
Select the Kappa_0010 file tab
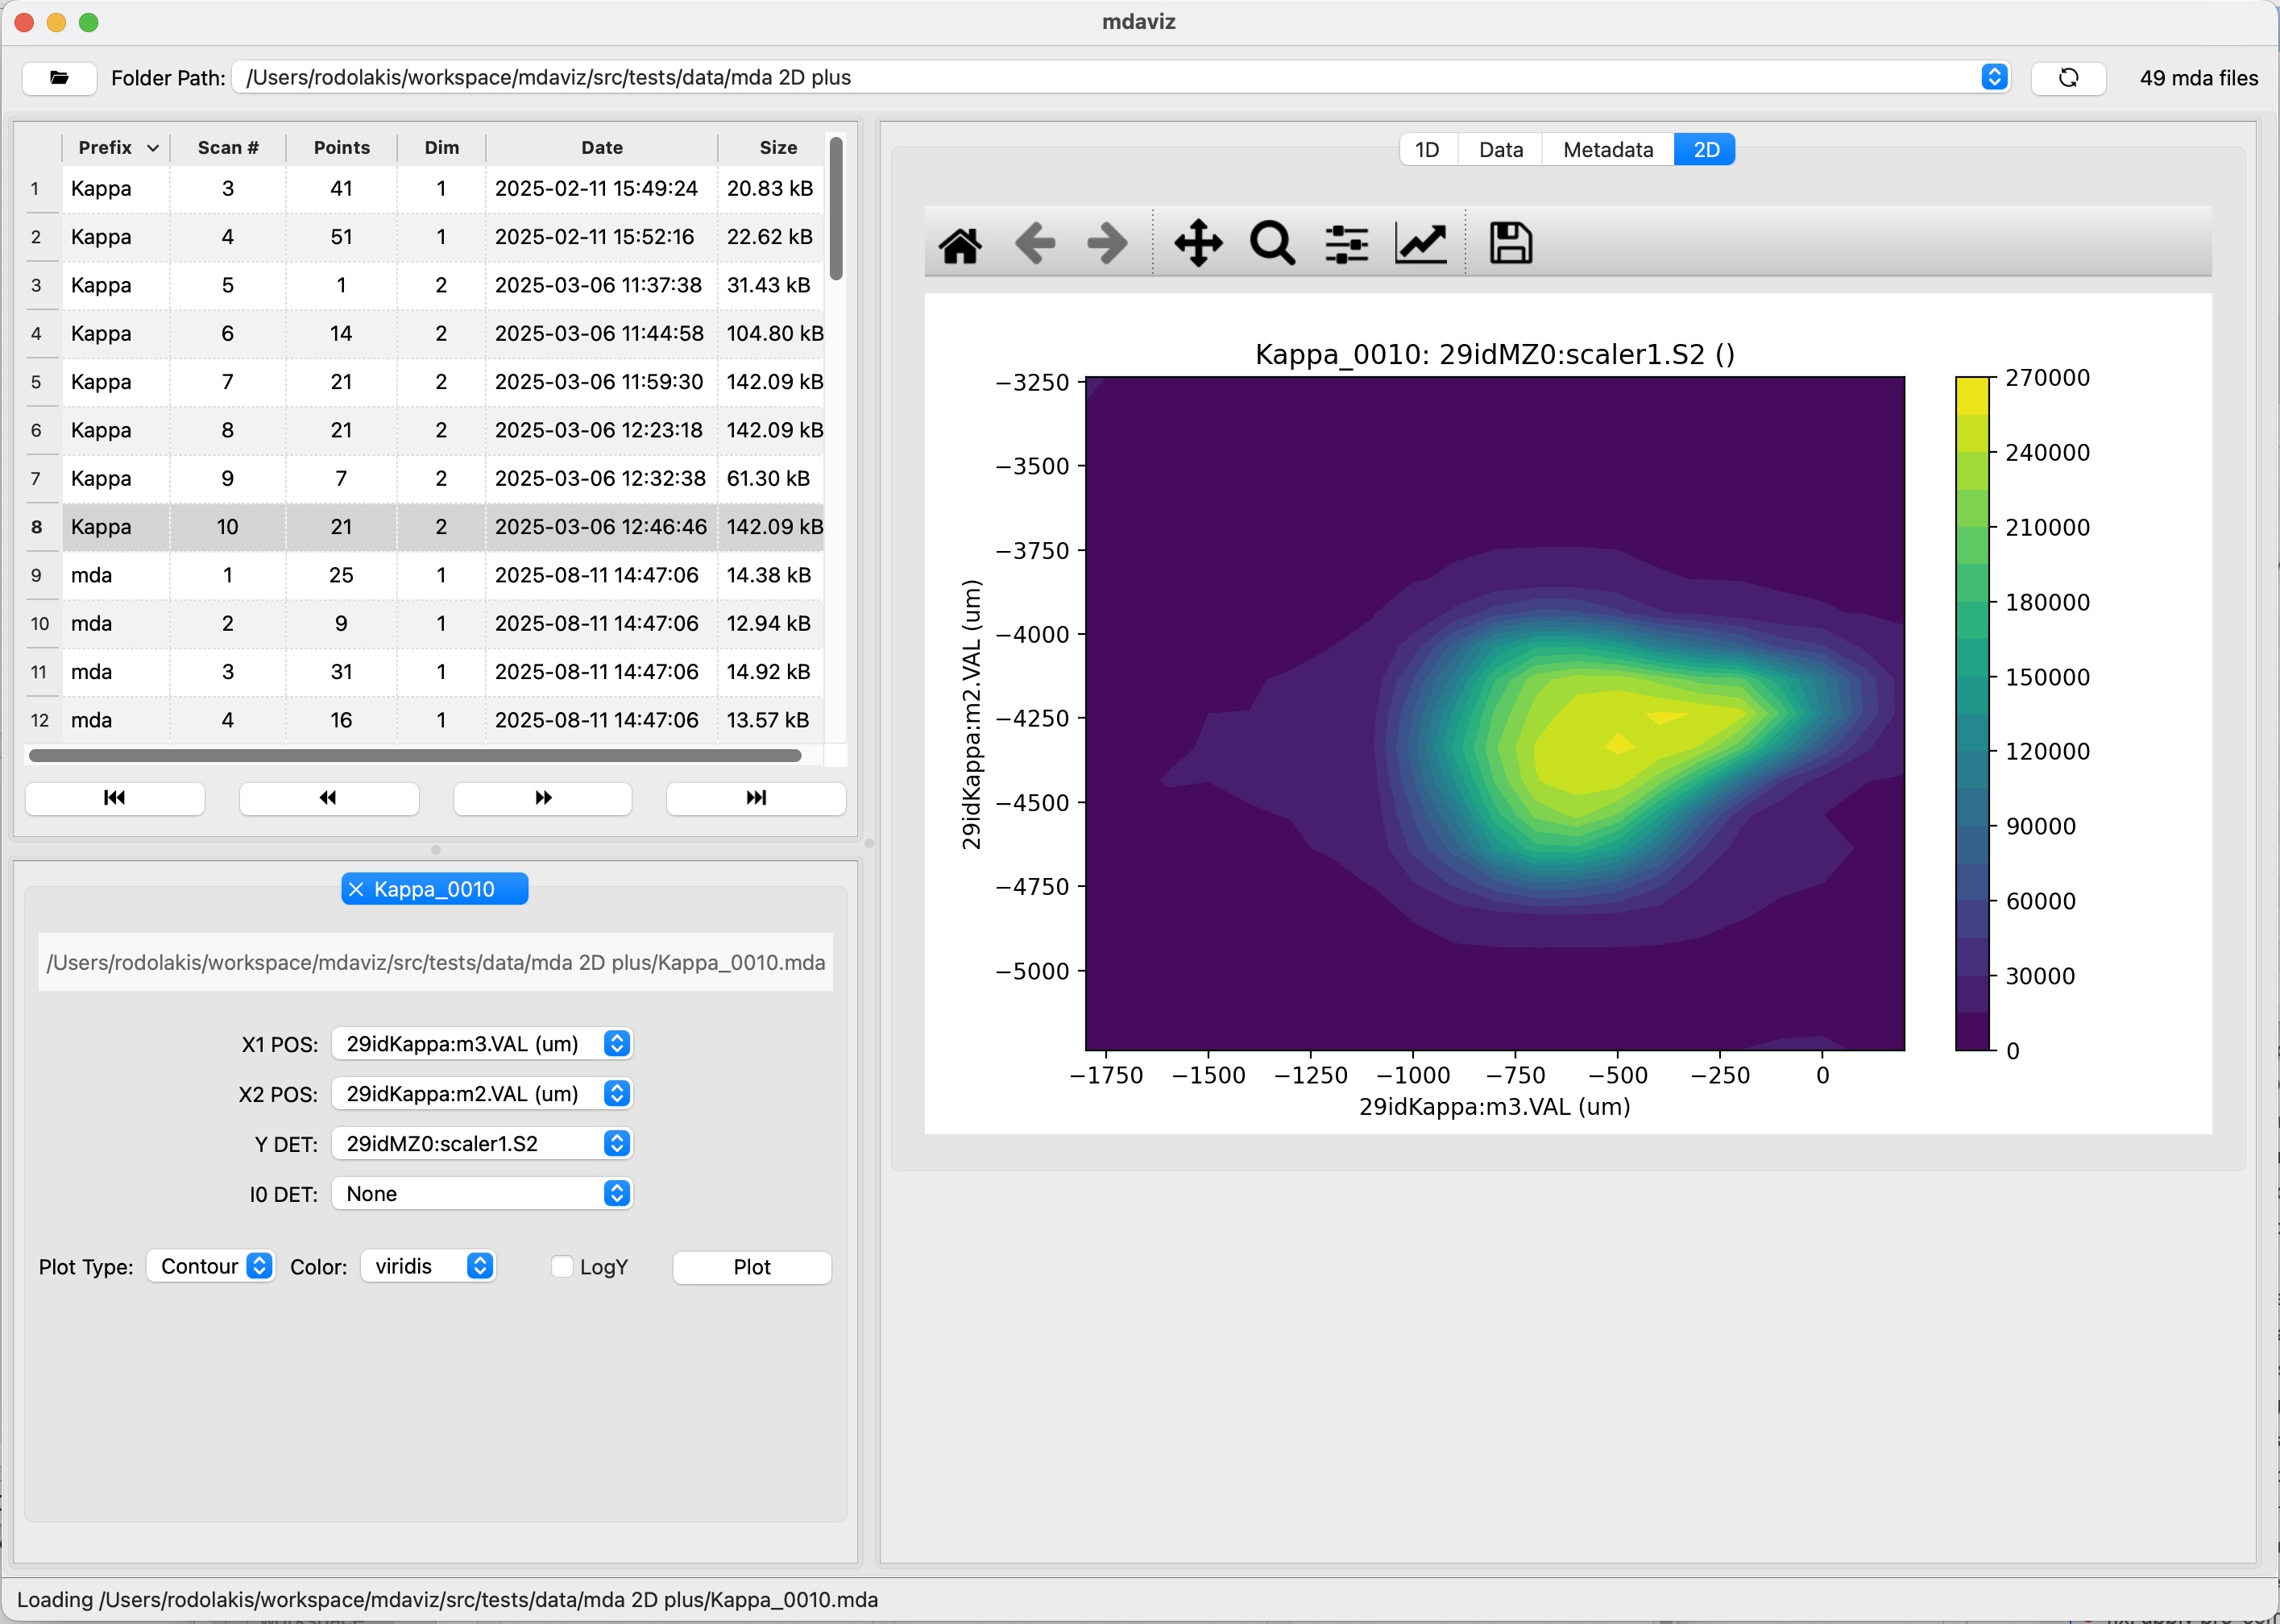435,889
